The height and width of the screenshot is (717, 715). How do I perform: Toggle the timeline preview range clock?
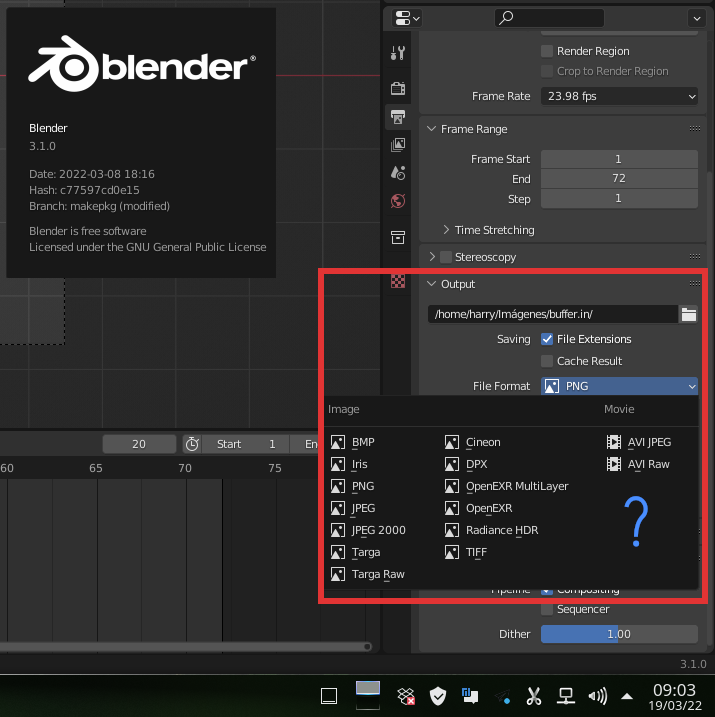(192, 444)
